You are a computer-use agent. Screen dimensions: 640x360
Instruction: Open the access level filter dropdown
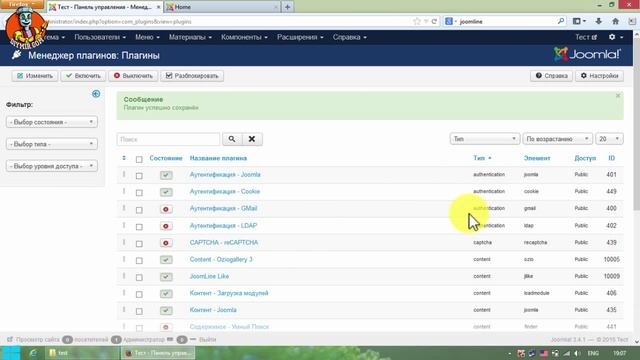click(52, 166)
